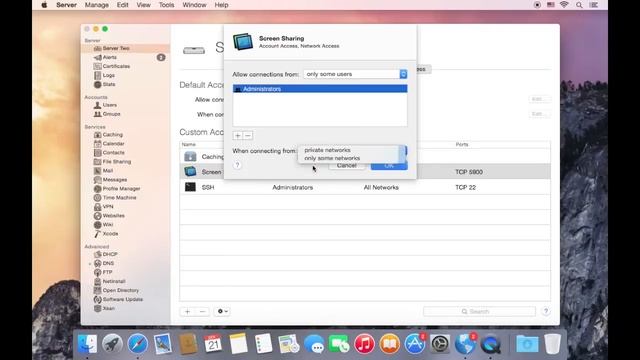Open the Apple menu

tap(44, 5)
